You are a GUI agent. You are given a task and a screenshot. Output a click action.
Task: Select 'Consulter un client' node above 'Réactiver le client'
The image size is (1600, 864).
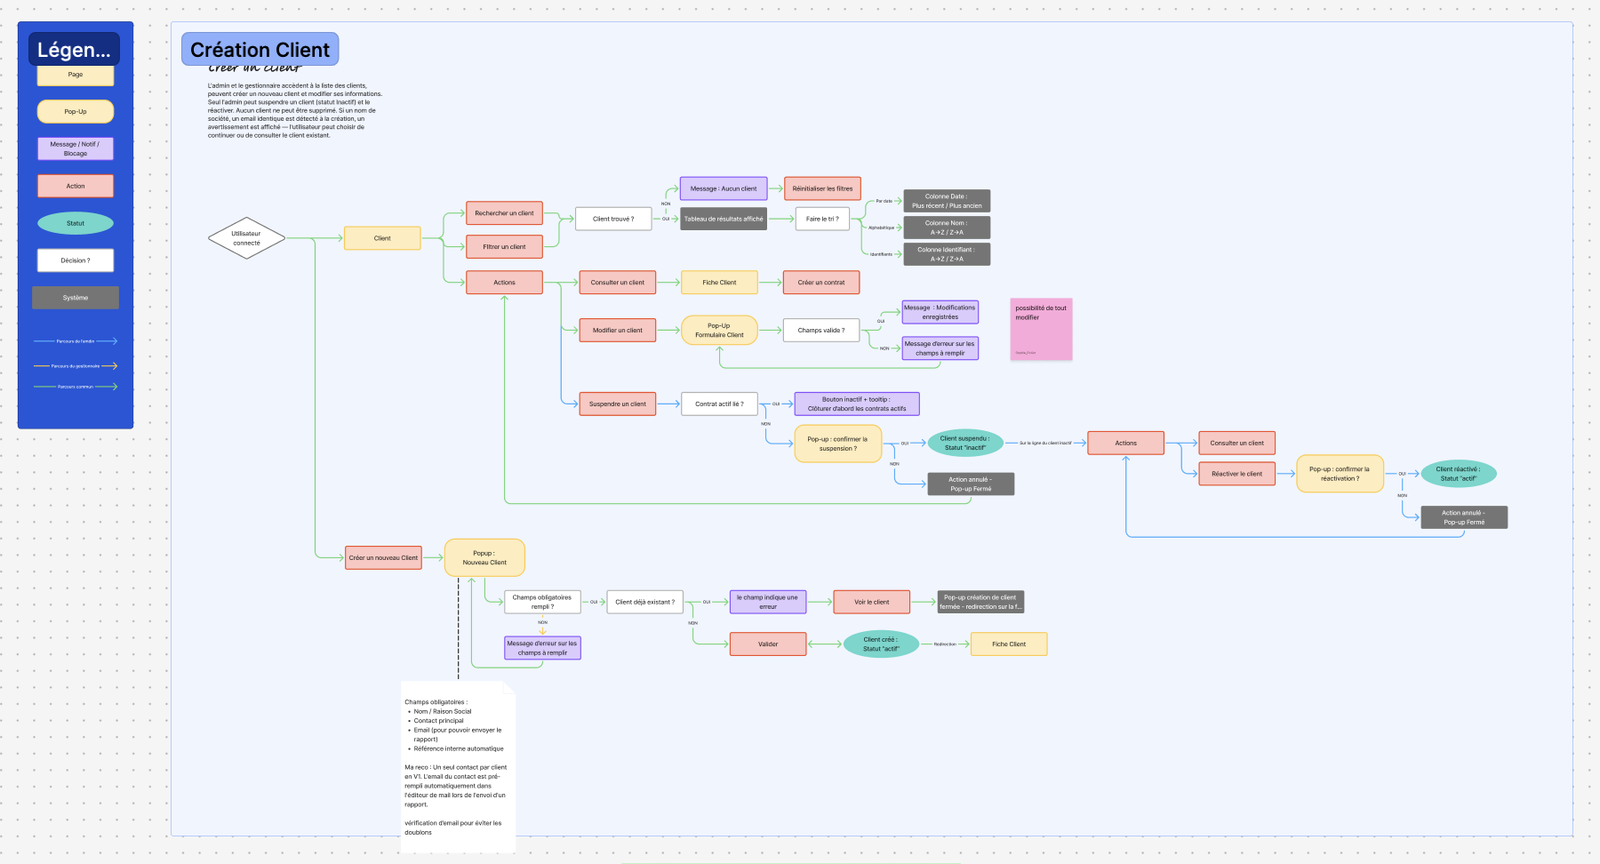(x=1237, y=443)
